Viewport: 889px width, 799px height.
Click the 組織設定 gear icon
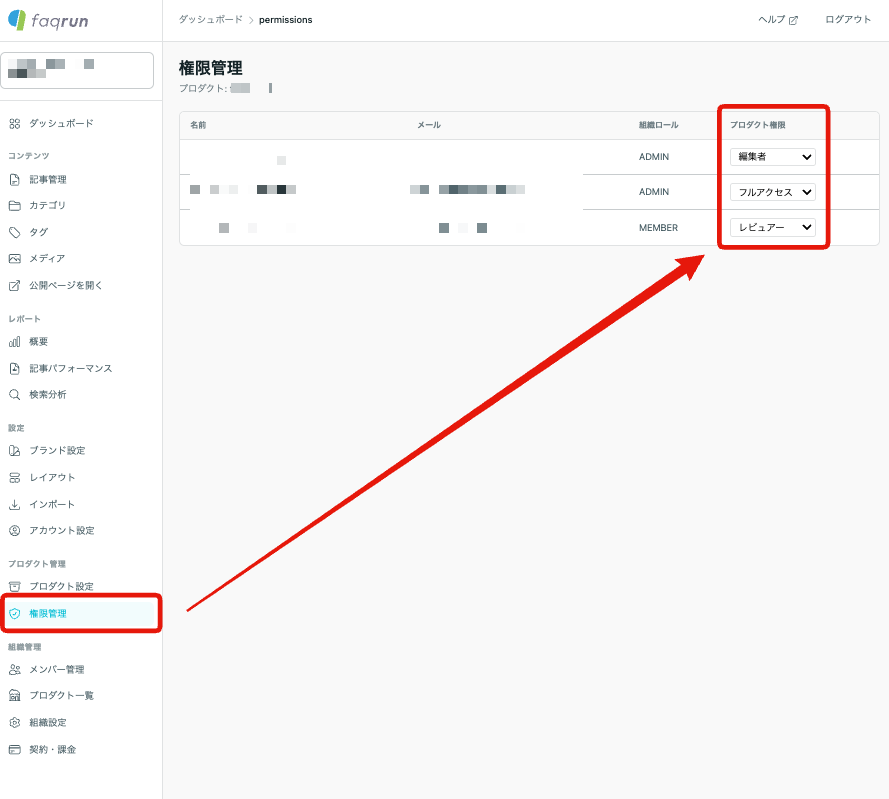point(15,722)
